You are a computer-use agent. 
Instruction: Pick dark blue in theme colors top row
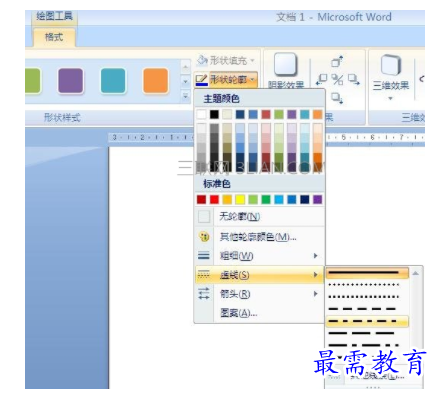pyautogui.click(x=240, y=114)
